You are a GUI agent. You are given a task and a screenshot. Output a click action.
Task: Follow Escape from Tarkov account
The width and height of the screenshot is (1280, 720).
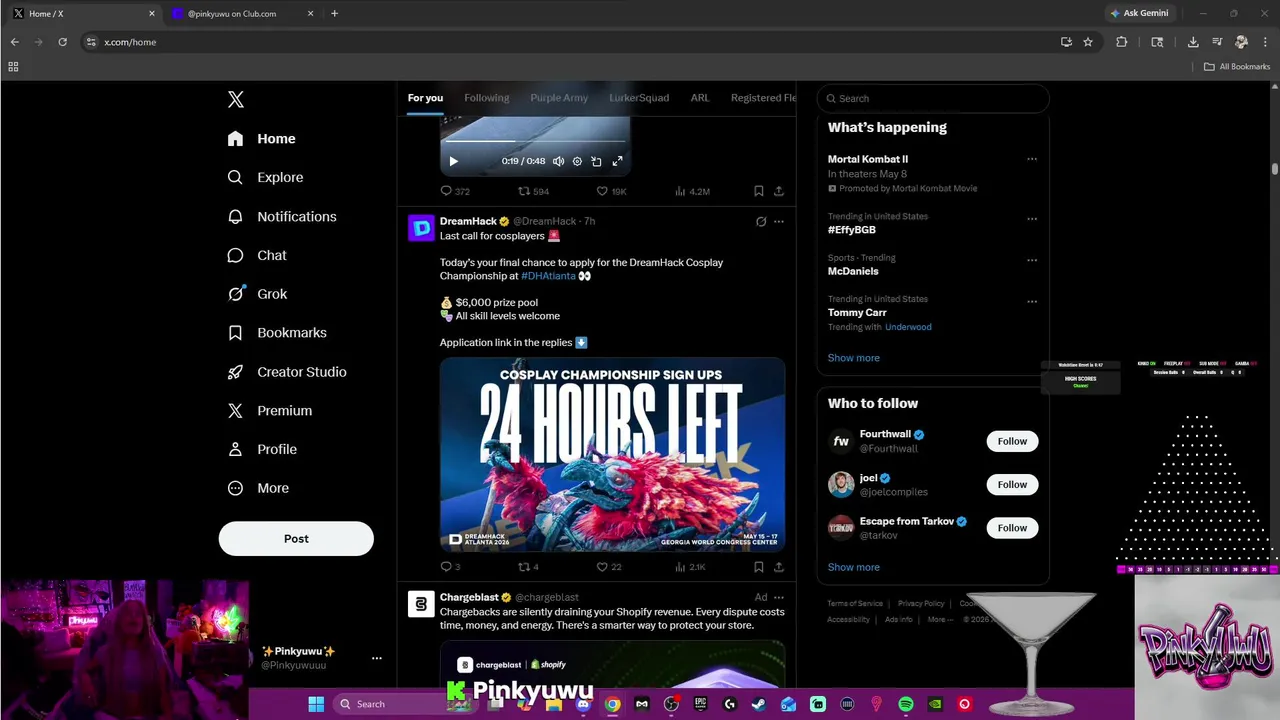[1012, 527]
